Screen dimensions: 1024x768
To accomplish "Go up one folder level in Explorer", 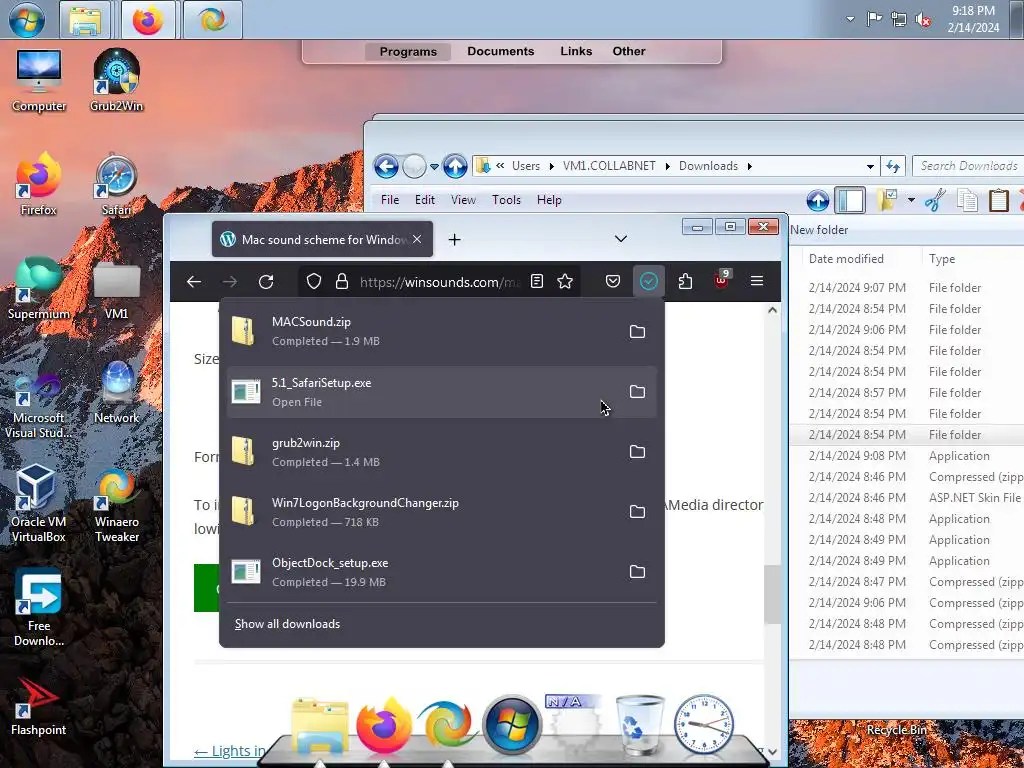I will [455, 167].
